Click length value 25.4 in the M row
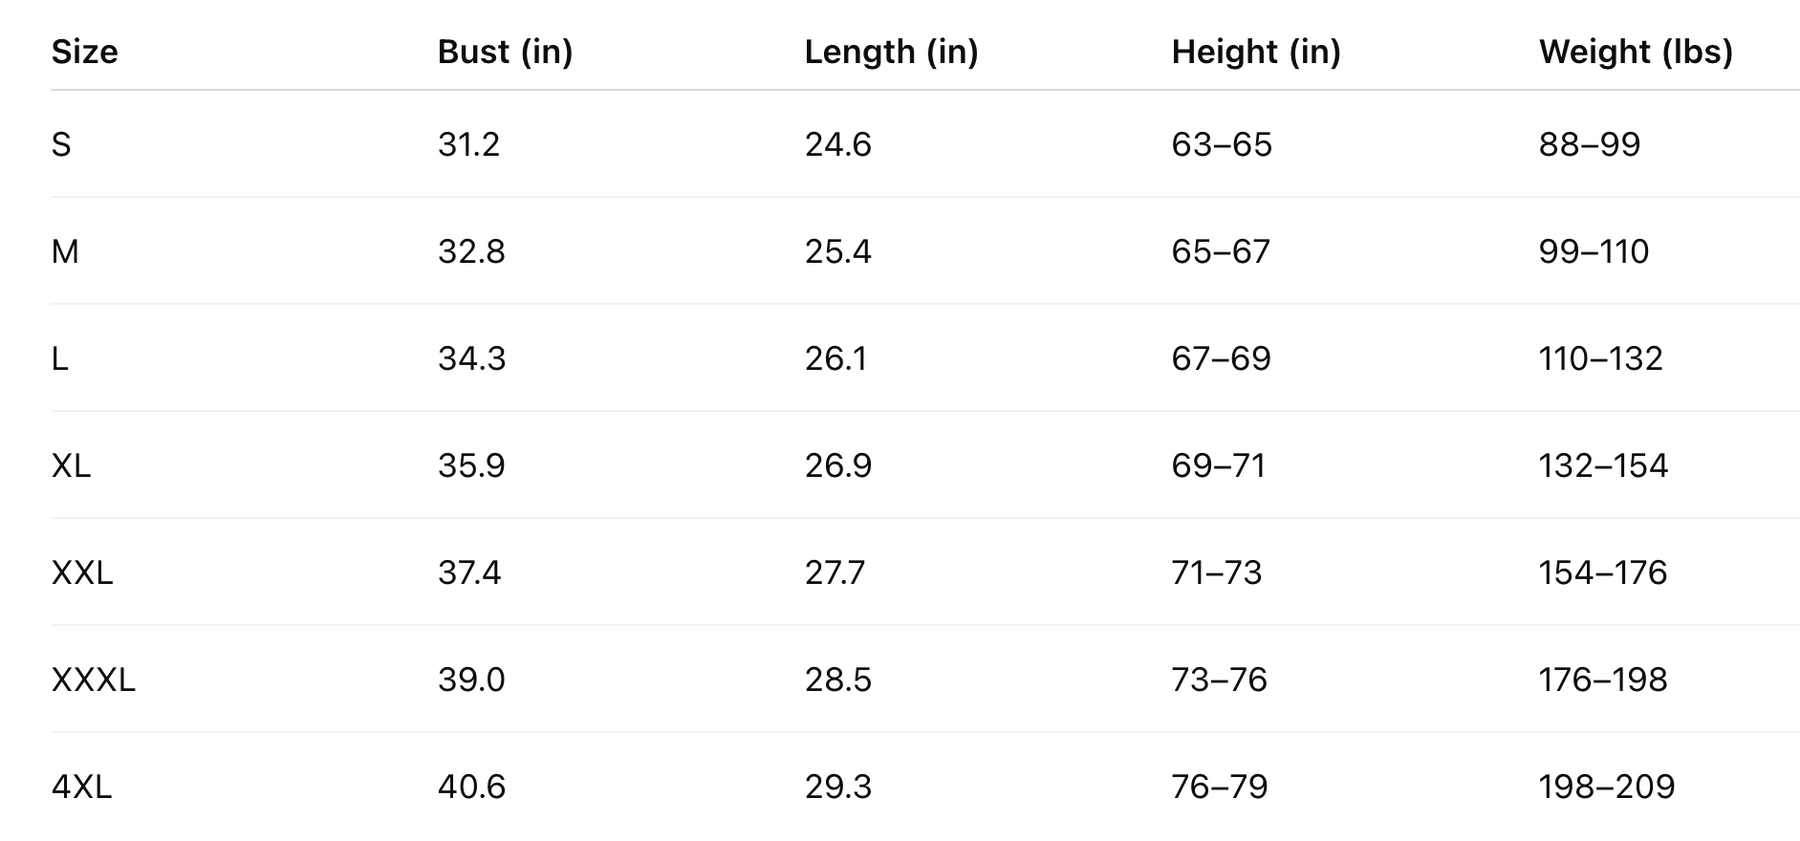 838,252
